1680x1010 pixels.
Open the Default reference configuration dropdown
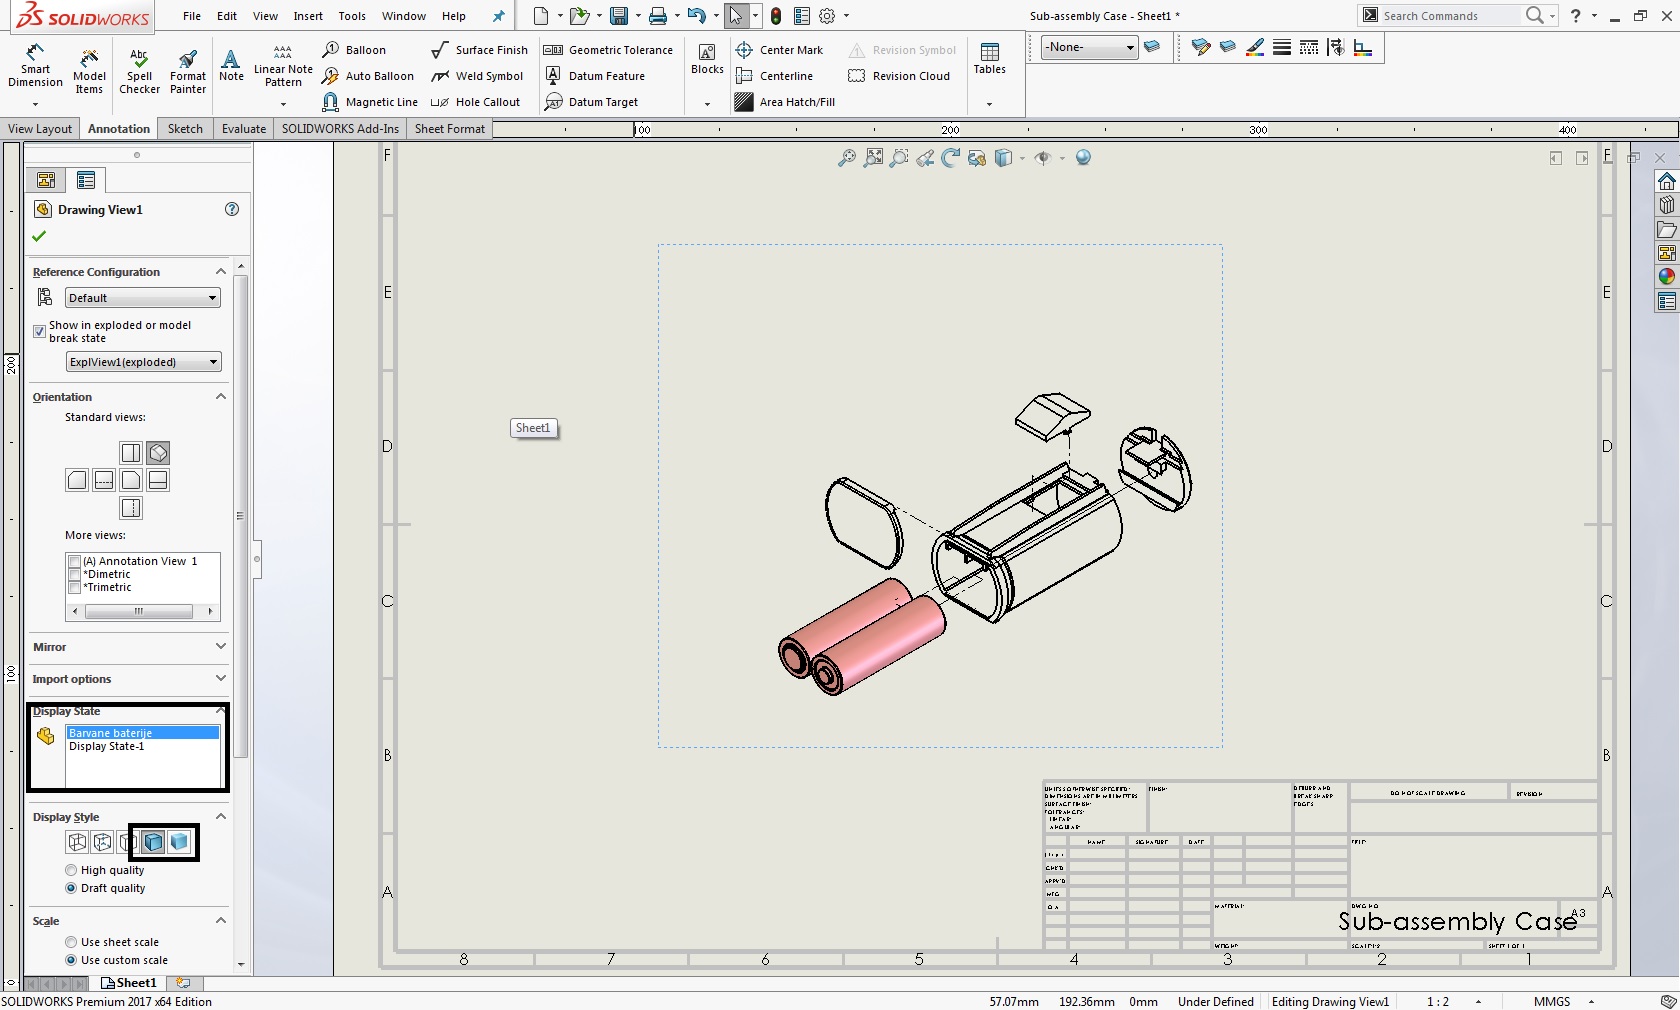coord(142,298)
